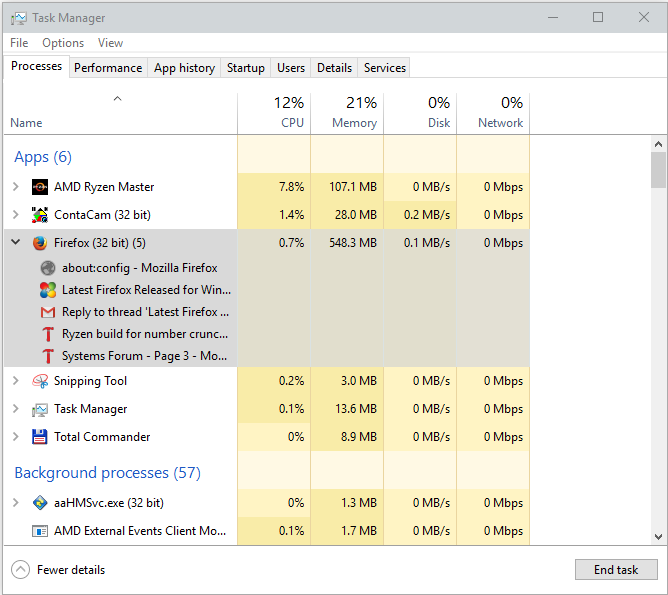The width and height of the screenshot is (668, 595).
Task: Click the Apps (6) group heading
Action: [x=43, y=157]
